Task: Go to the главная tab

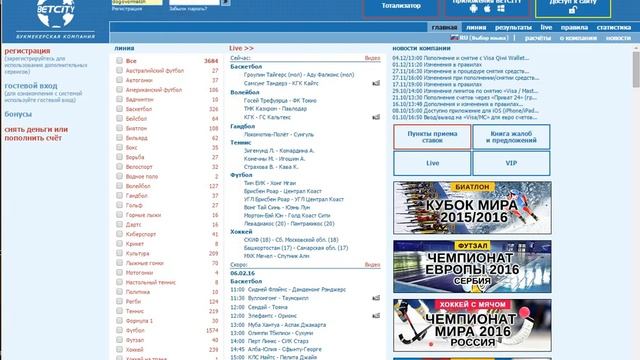Action: coord(444,27)
